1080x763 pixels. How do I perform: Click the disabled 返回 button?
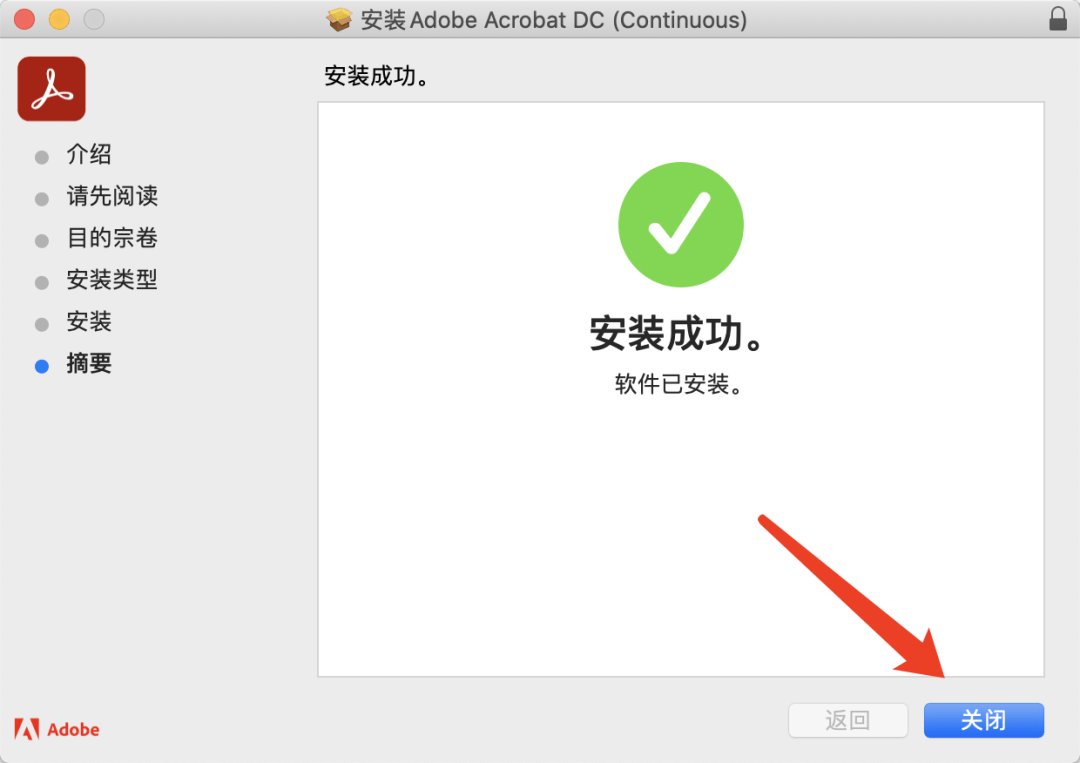[x=848, y=720]
